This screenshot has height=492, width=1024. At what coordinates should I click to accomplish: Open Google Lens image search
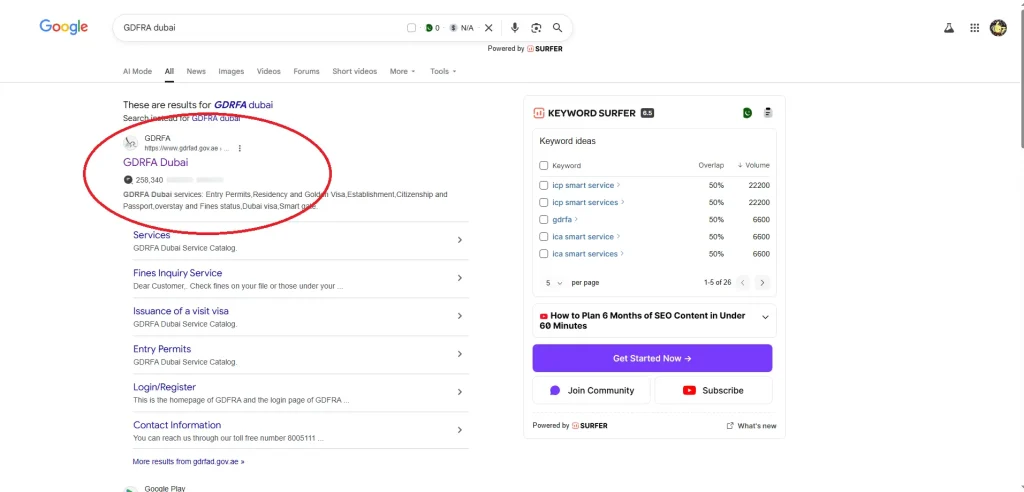point(536,28)
